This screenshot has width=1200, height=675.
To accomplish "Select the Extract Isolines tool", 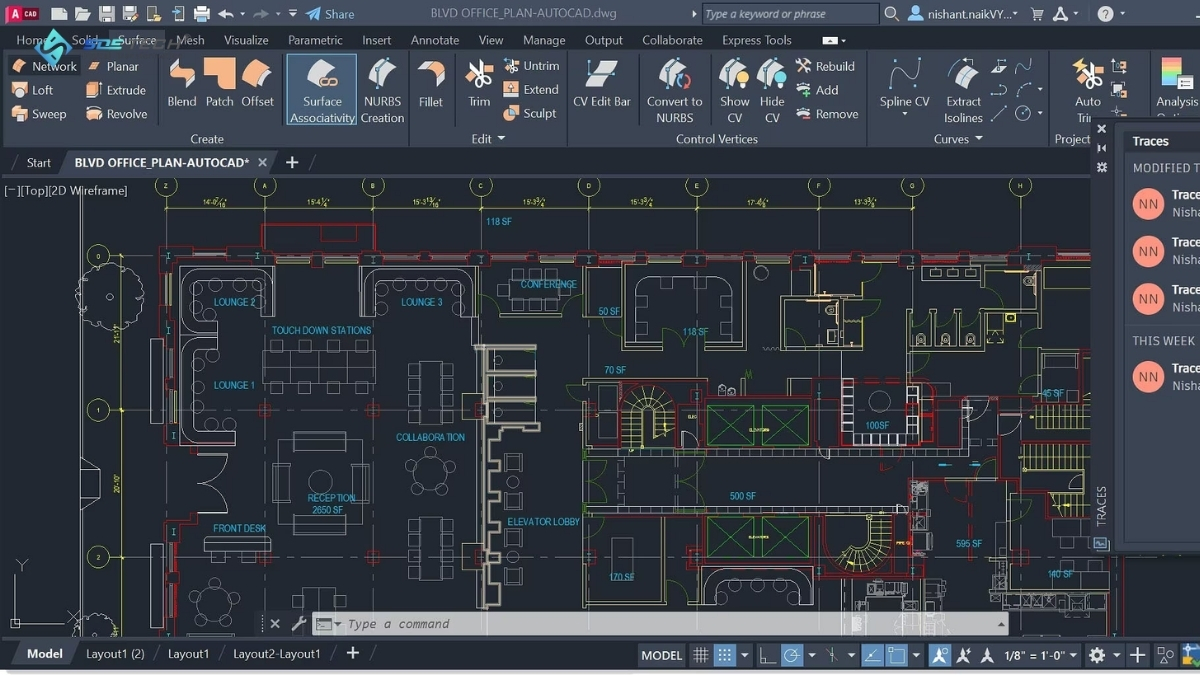I will (963, 90).
